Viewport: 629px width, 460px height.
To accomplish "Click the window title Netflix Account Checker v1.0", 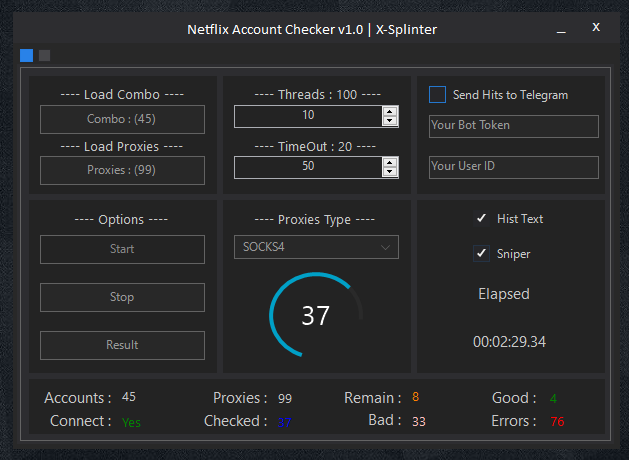I will click(x=275, y=30).
